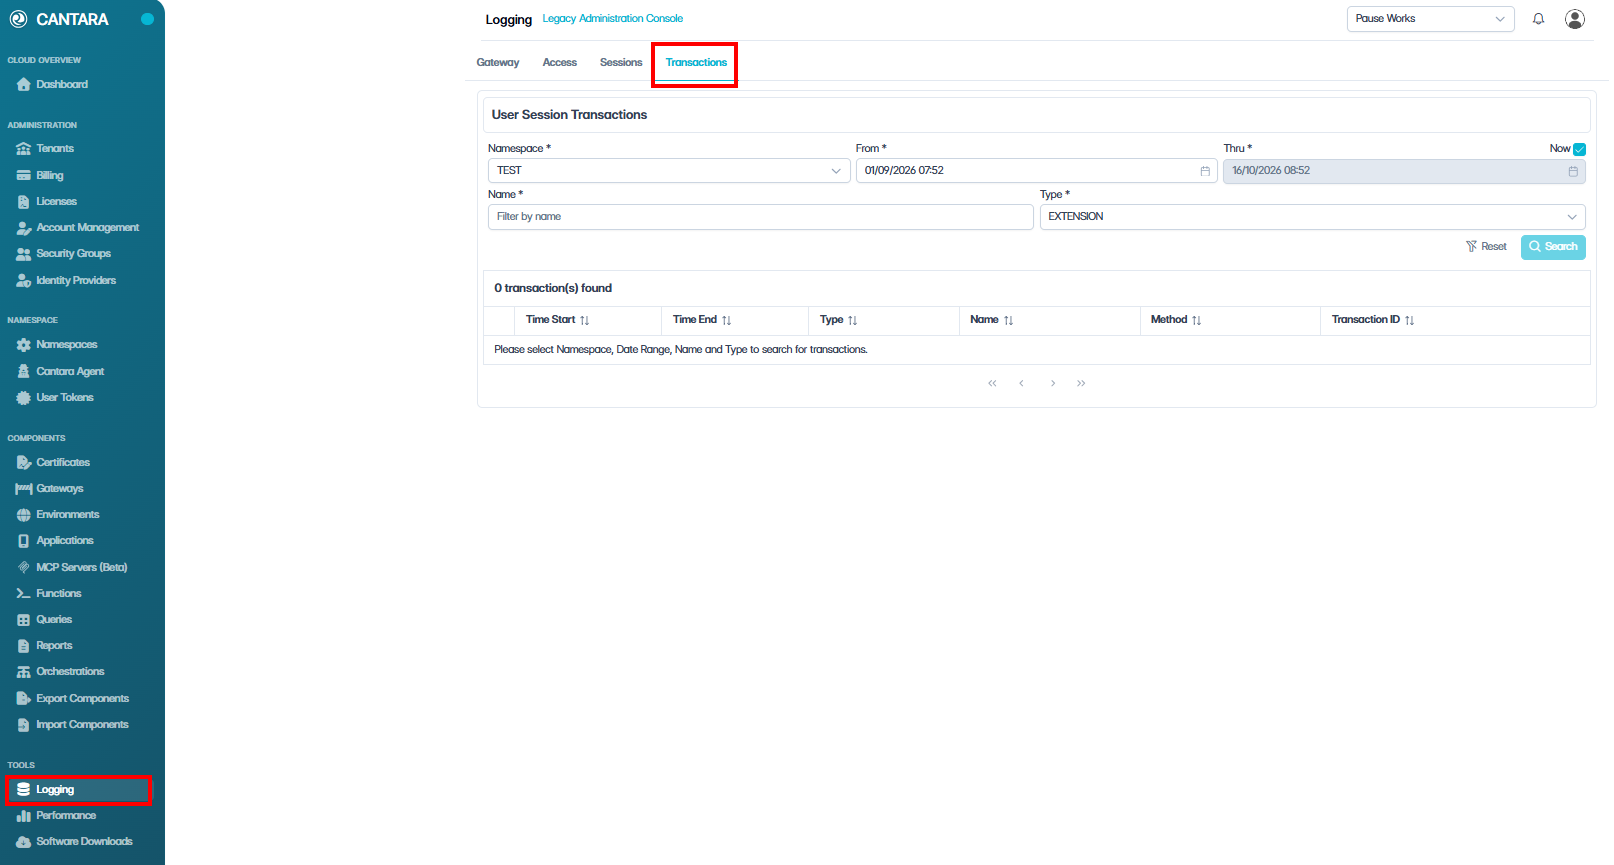Click the Reset filter button

click(1486, 247)
